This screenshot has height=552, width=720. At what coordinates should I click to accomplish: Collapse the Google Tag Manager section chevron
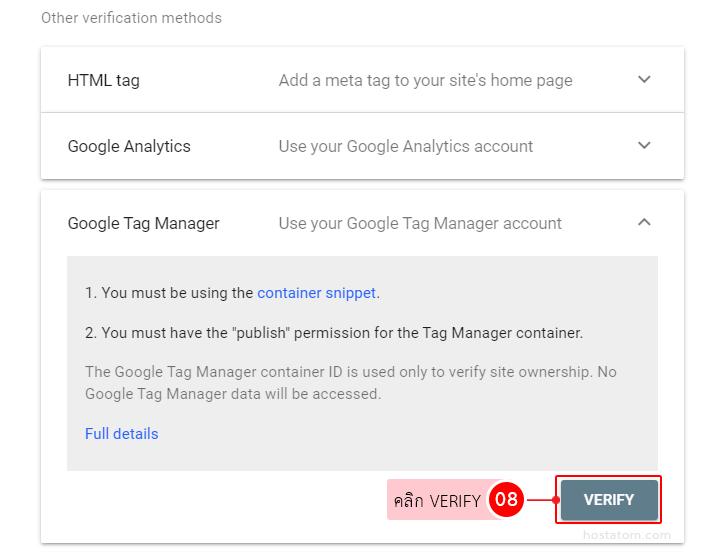click(644, 223)
